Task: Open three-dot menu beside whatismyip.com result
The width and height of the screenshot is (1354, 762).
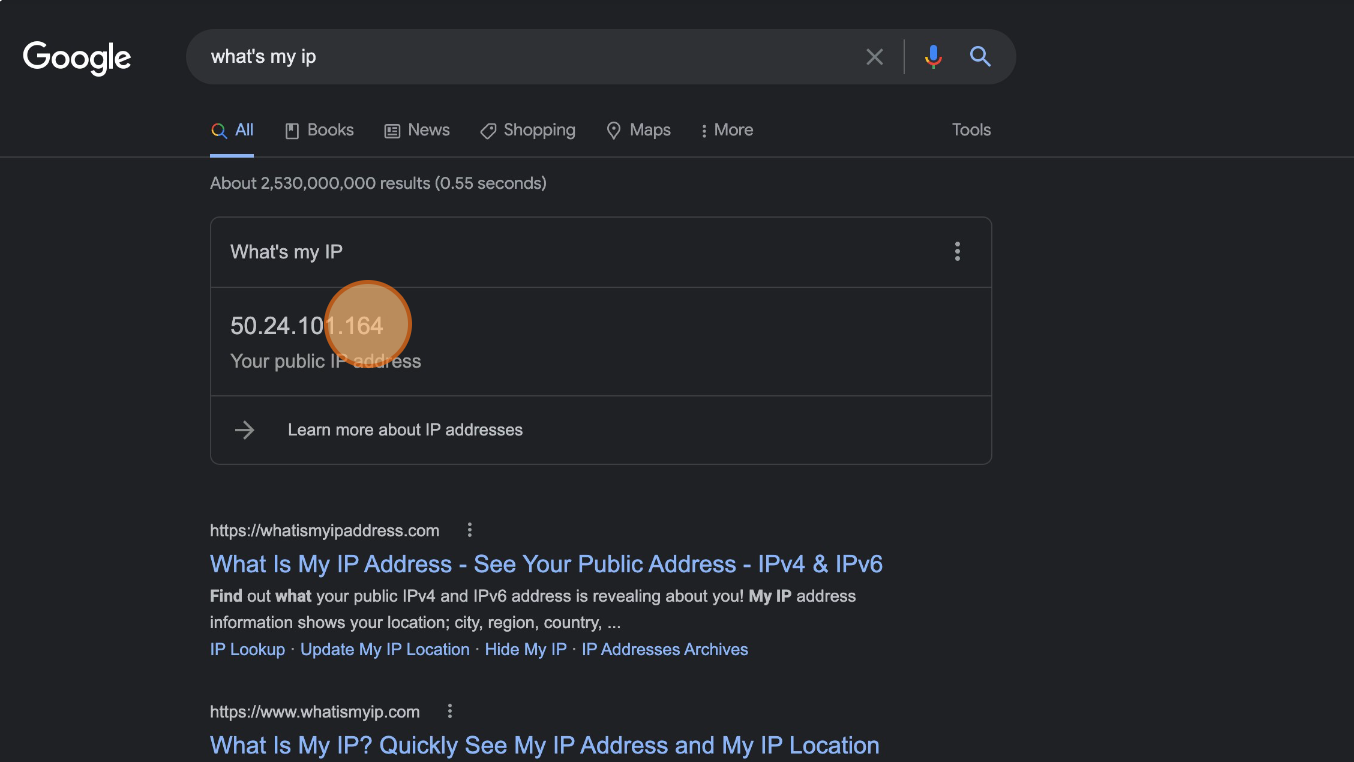Action: 450,712
